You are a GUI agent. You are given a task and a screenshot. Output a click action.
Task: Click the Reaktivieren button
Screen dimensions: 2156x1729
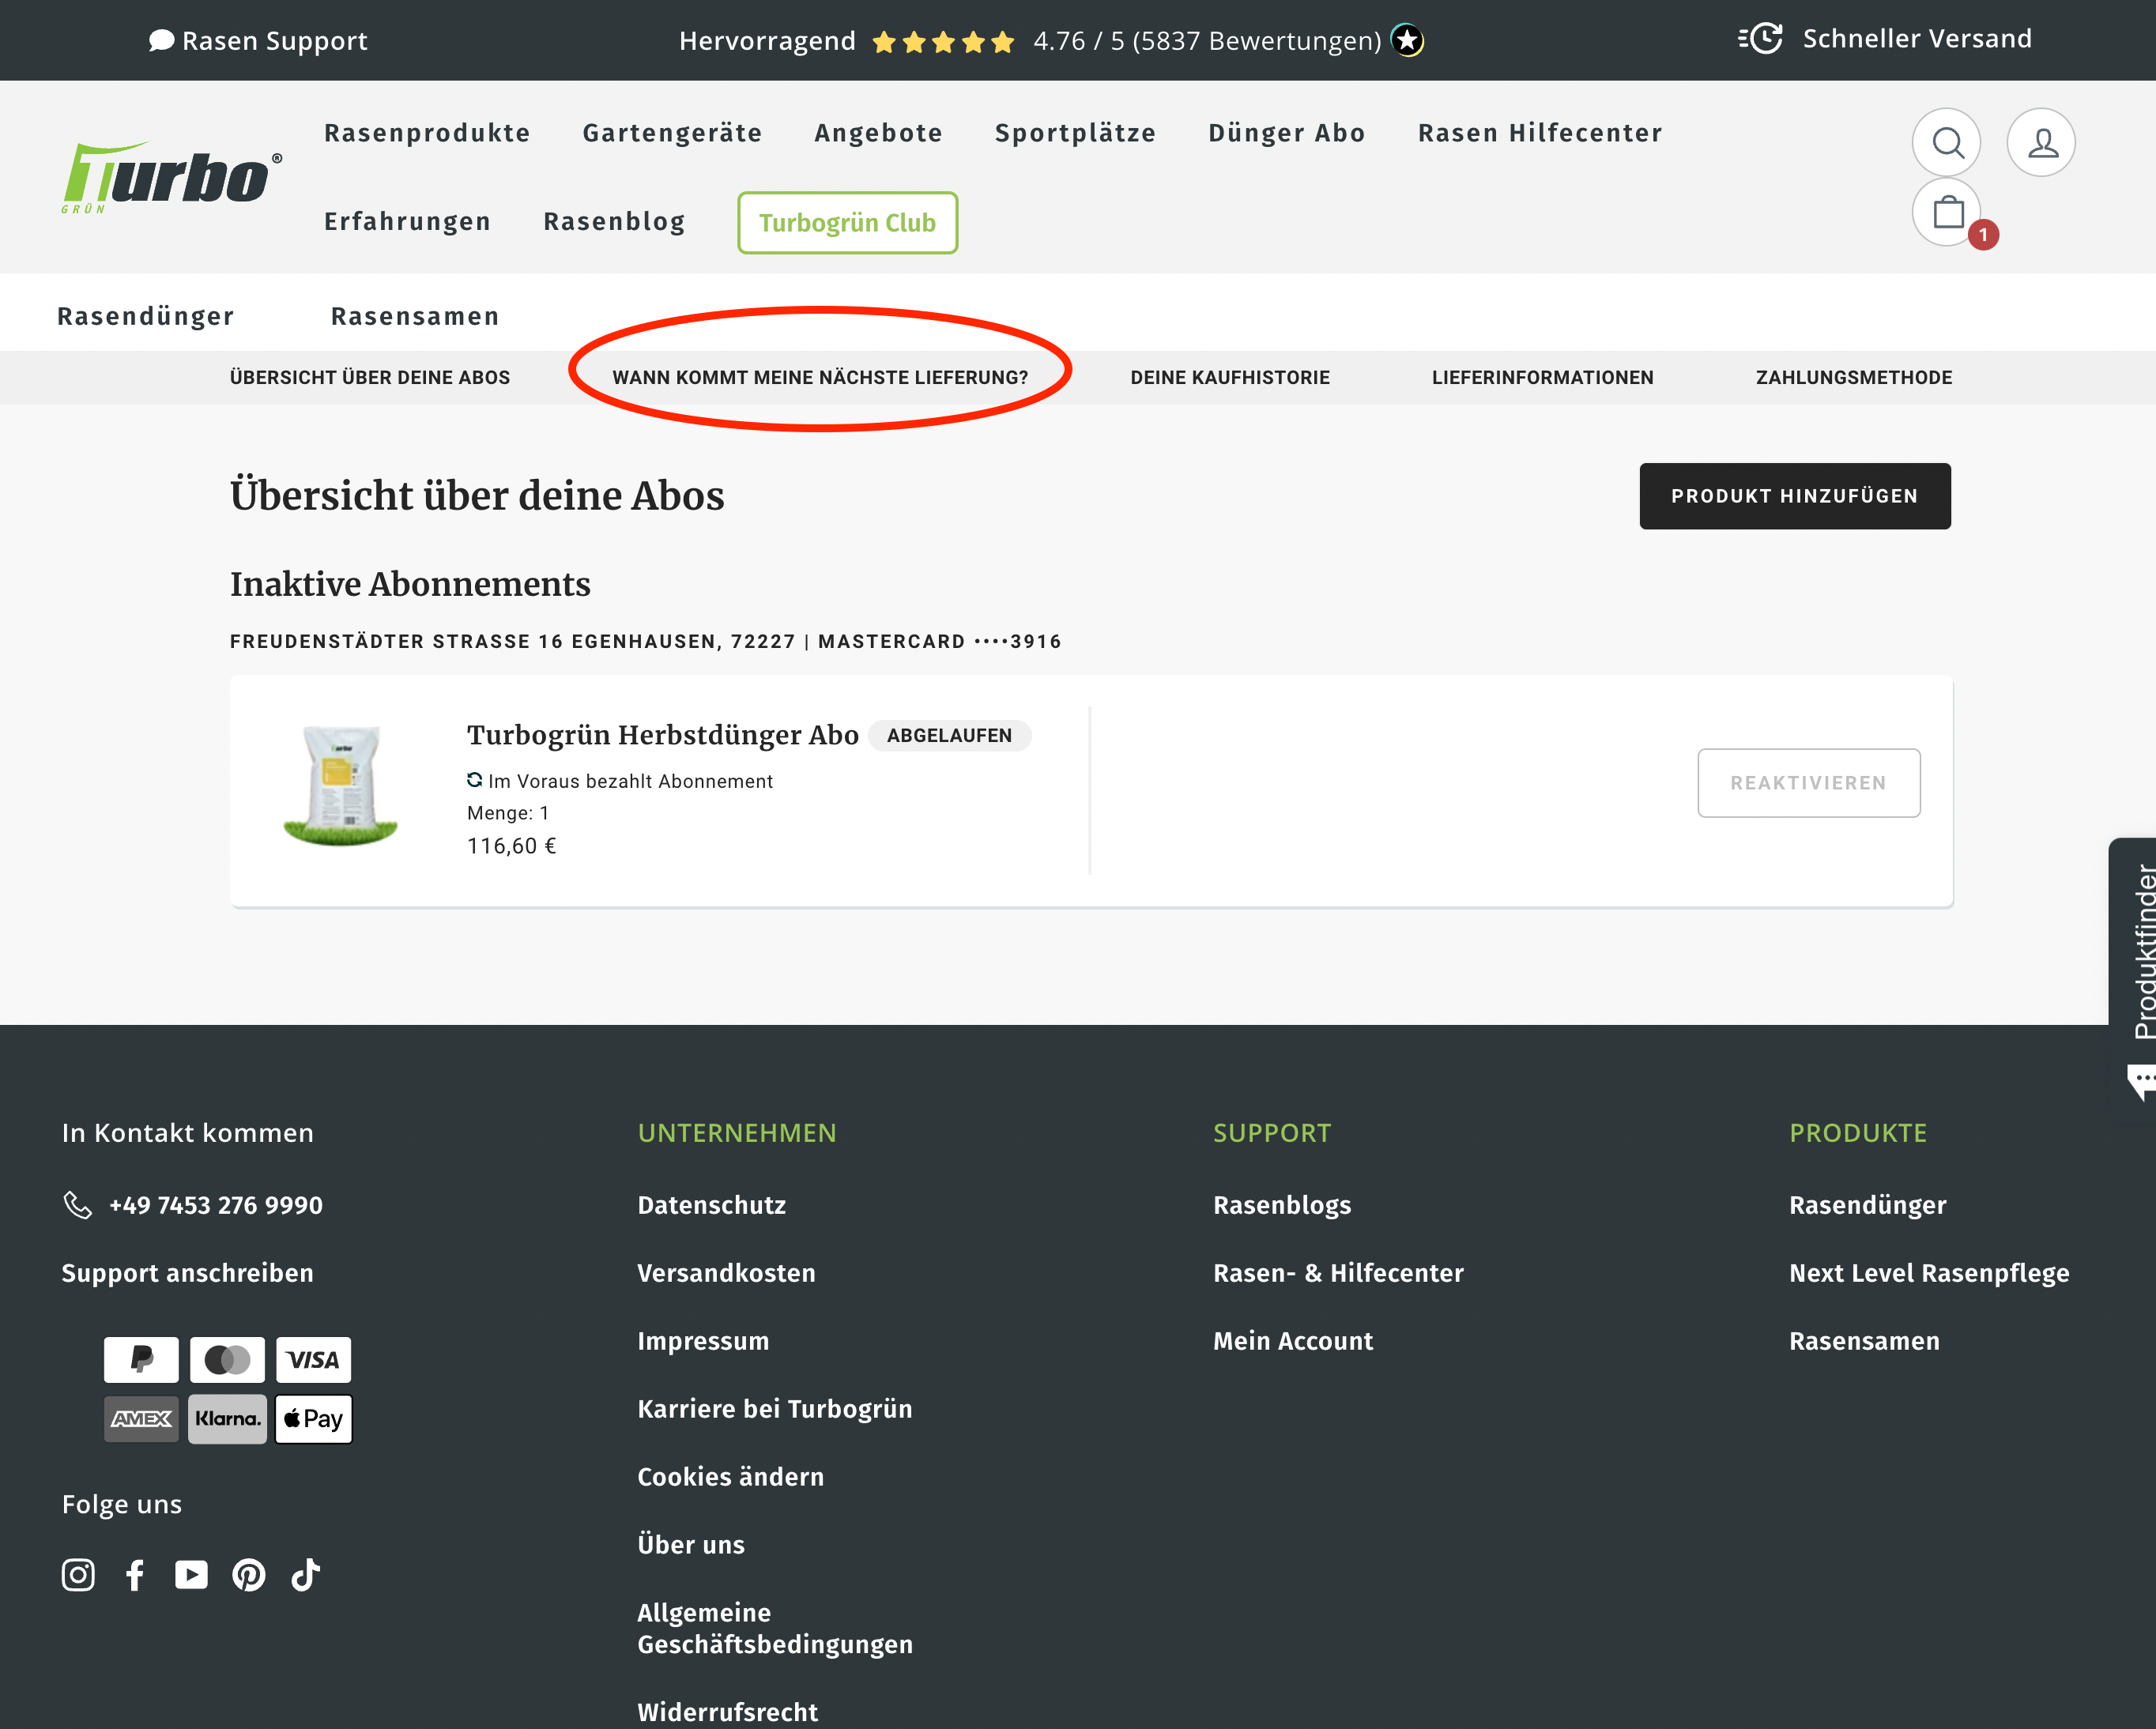1808,783
